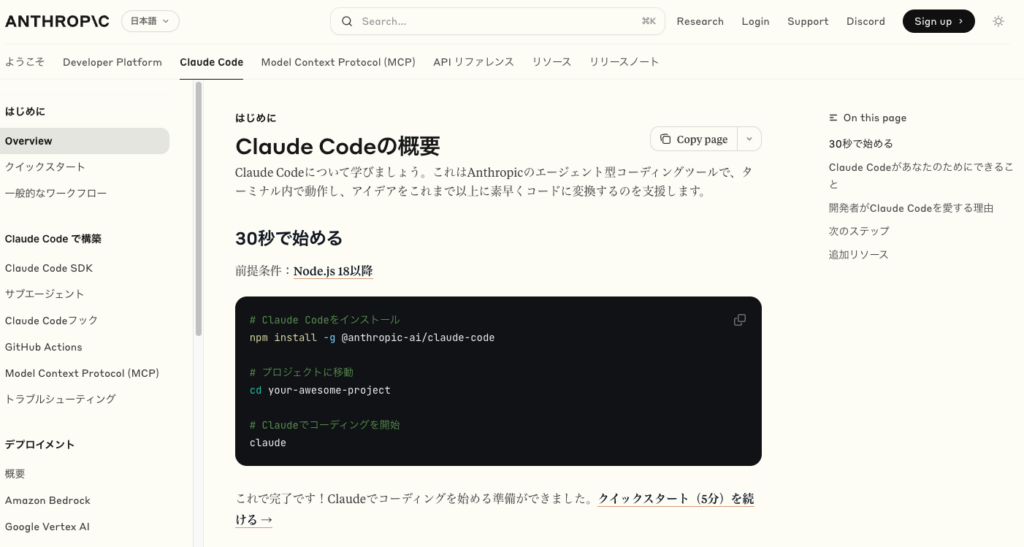
Task: Click the claude command line
Action: [268, 443]
